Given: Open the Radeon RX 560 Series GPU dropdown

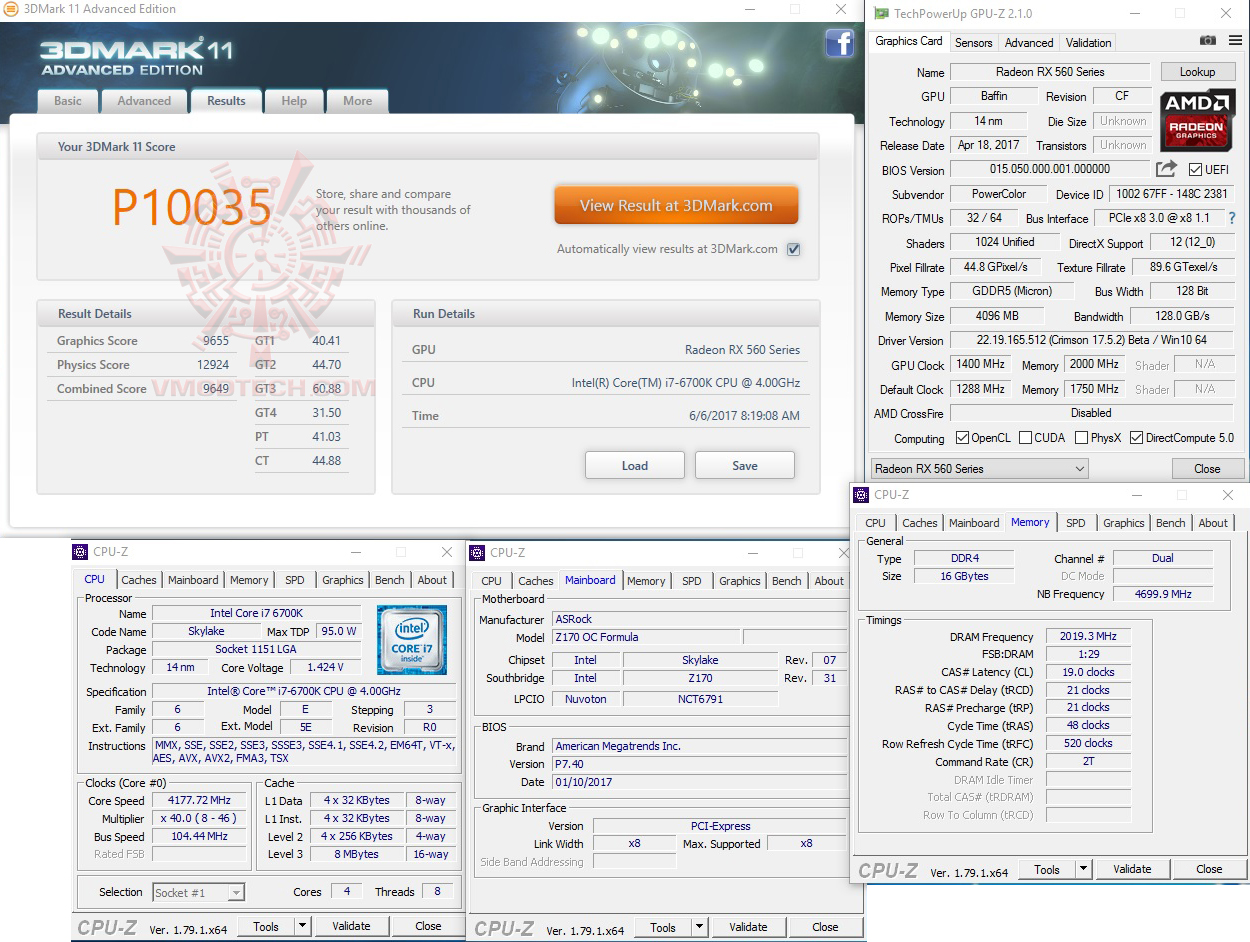Looking at the screenshot, I should pyautogui.click(x=979, y=468).
